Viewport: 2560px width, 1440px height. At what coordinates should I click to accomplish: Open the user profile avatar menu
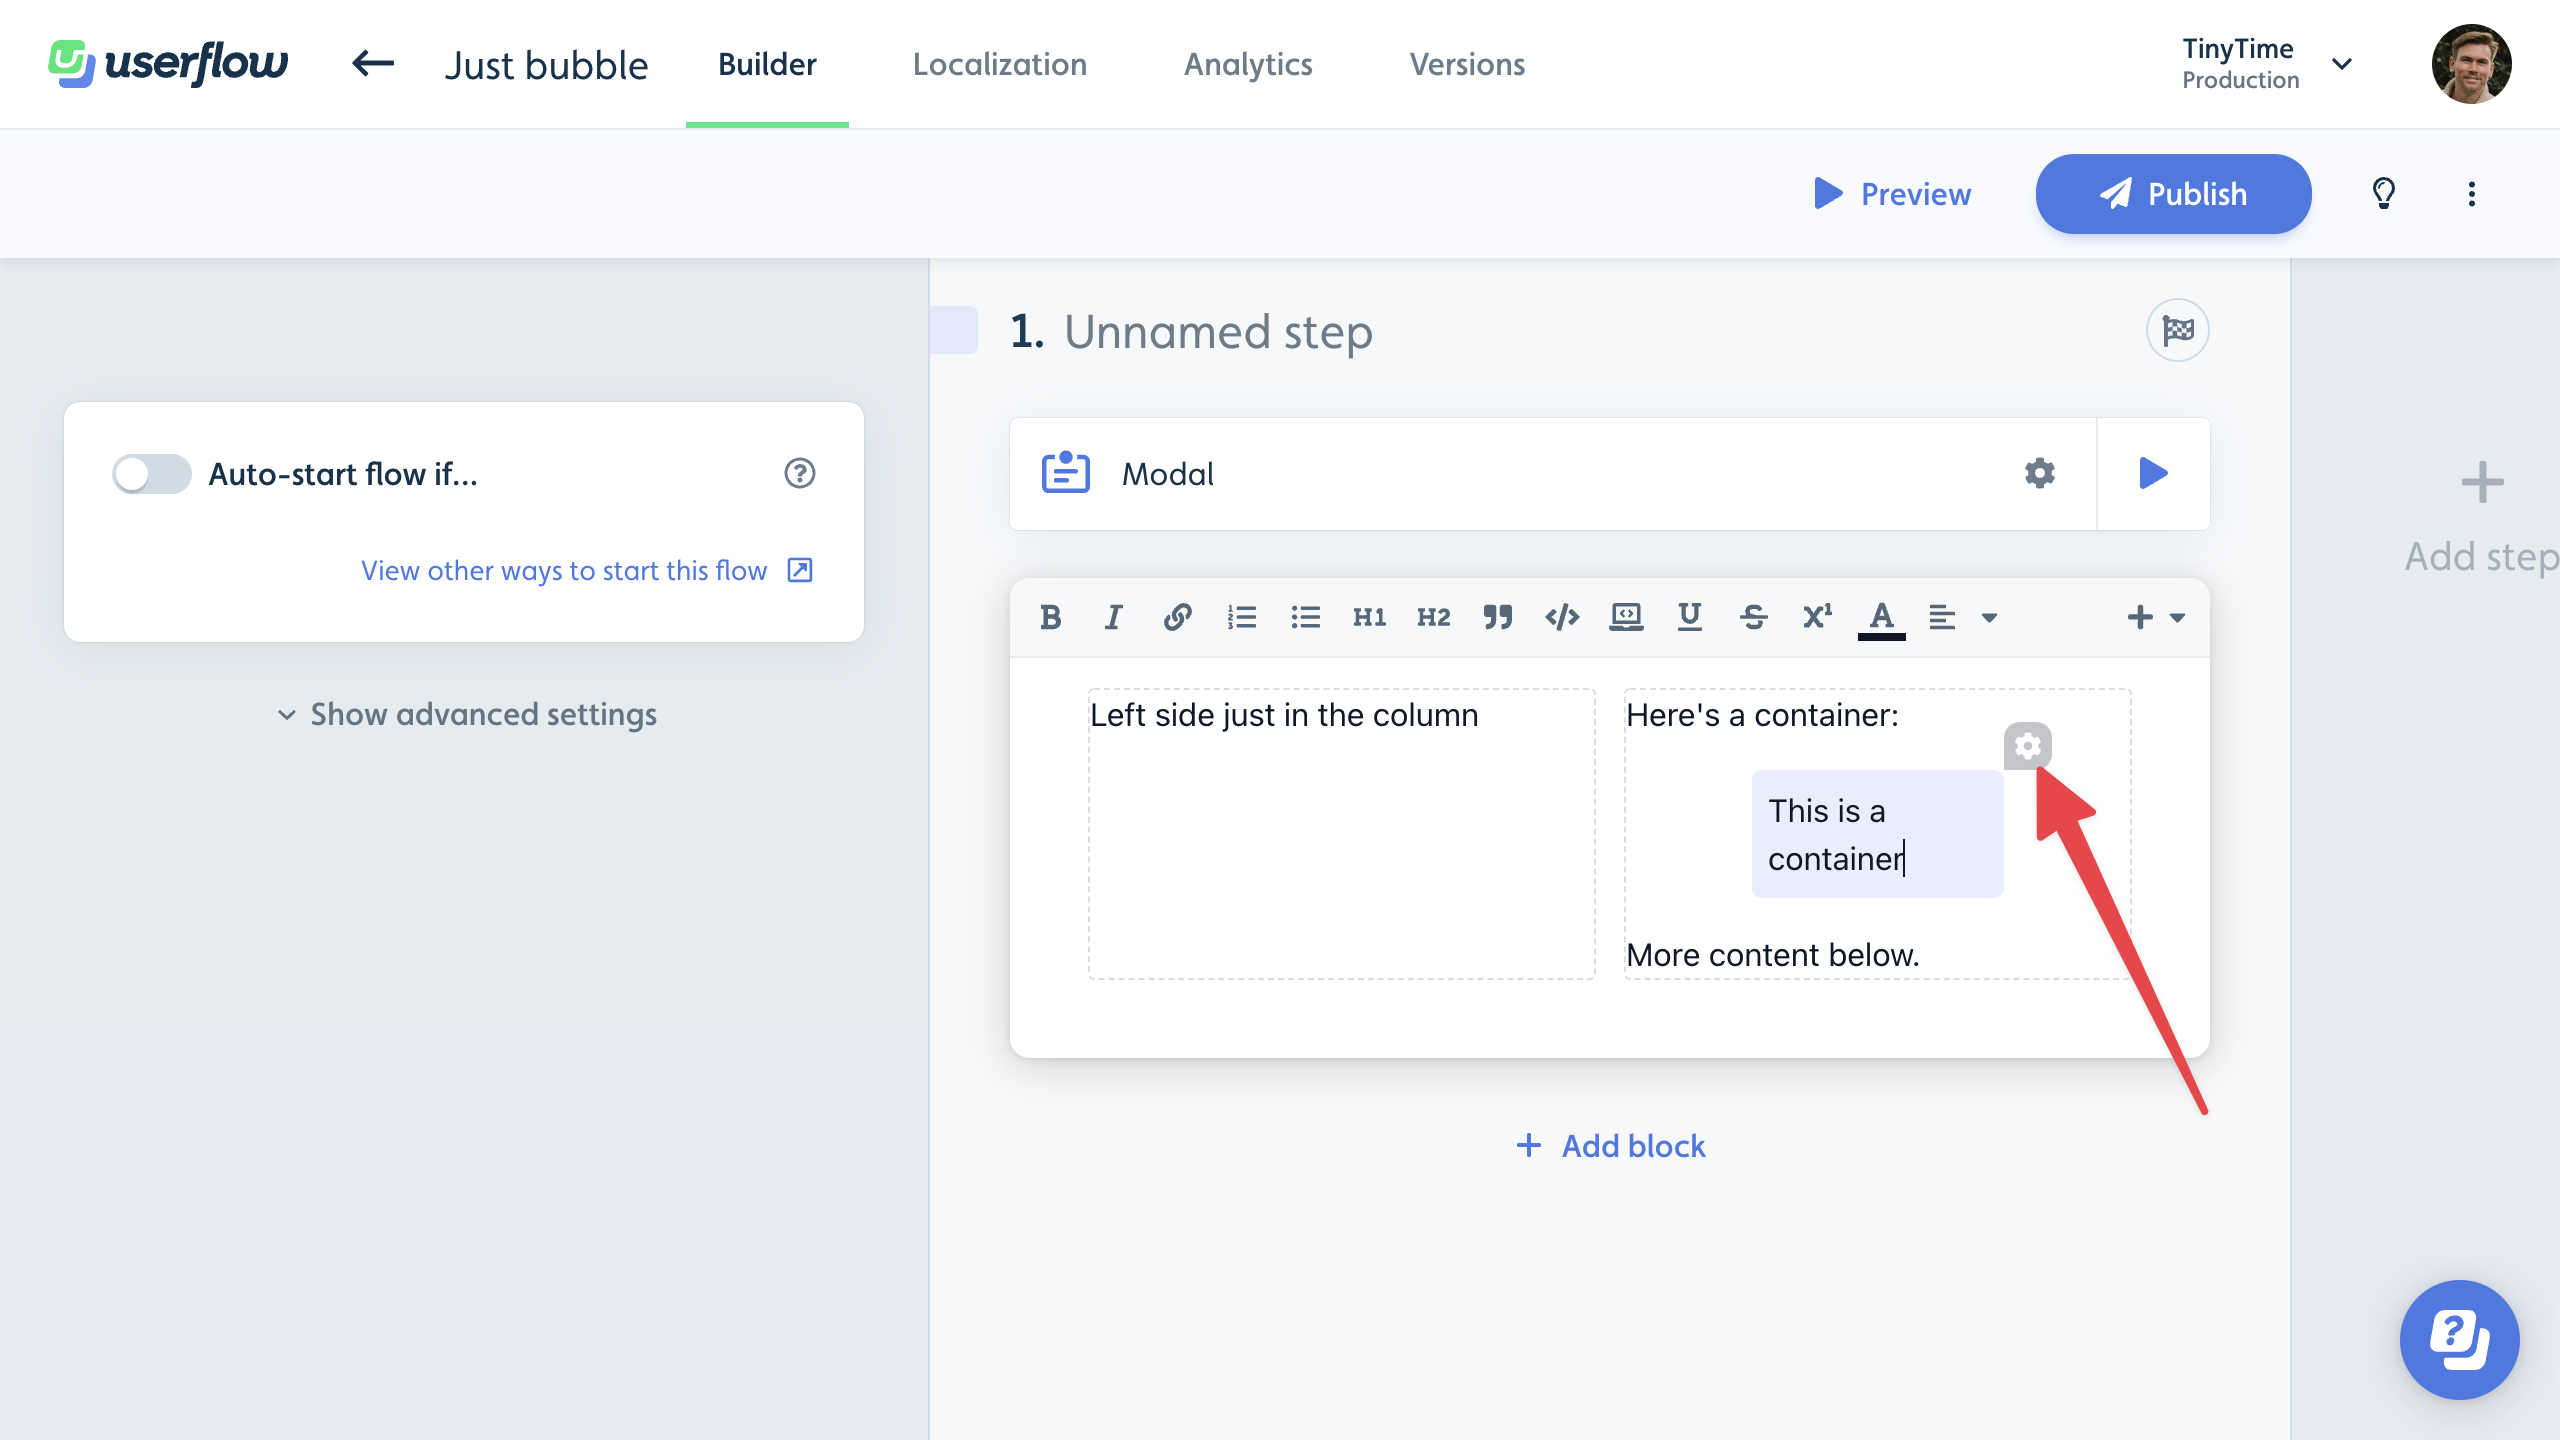point(2471,64)
